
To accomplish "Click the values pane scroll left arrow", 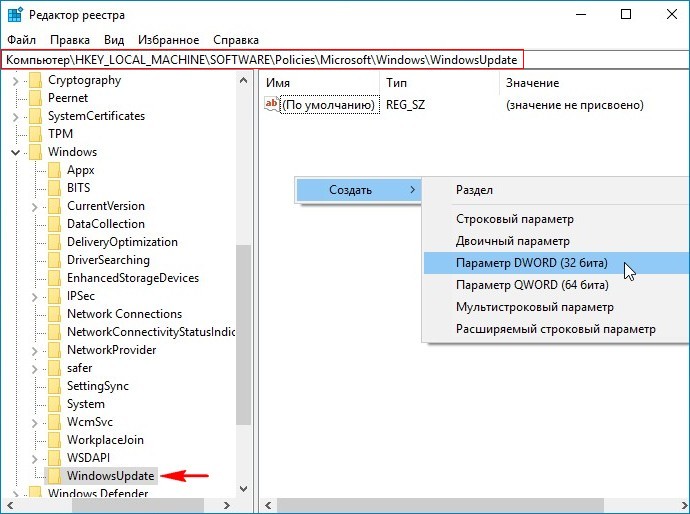I will 268,505.
